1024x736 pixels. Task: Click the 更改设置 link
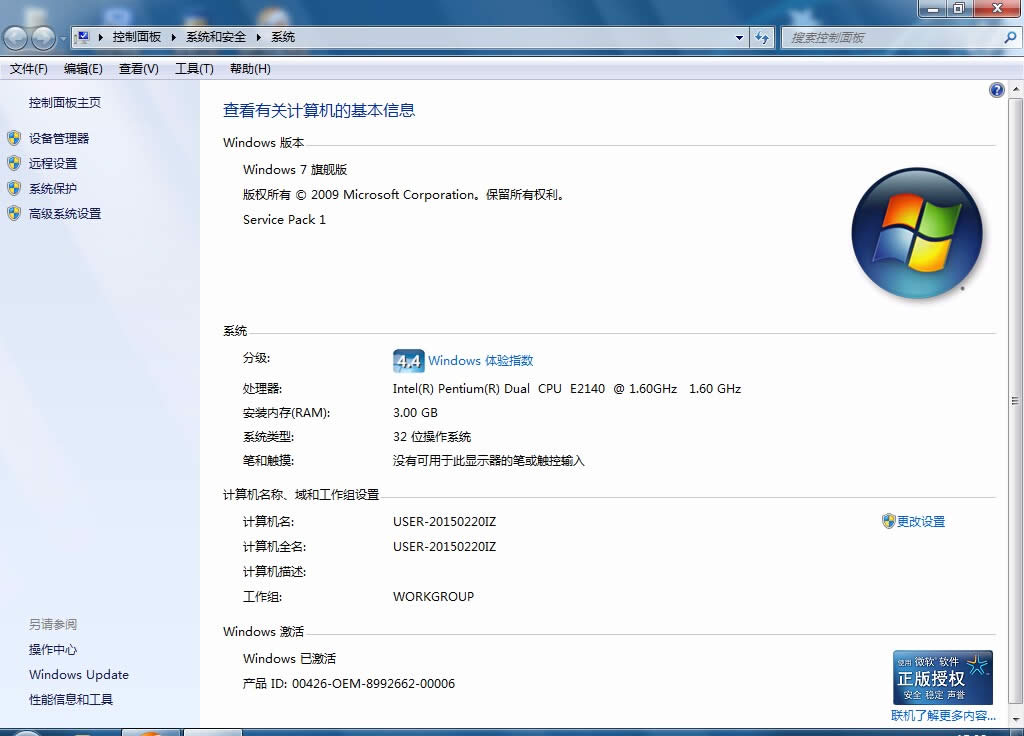coord(920,521)
